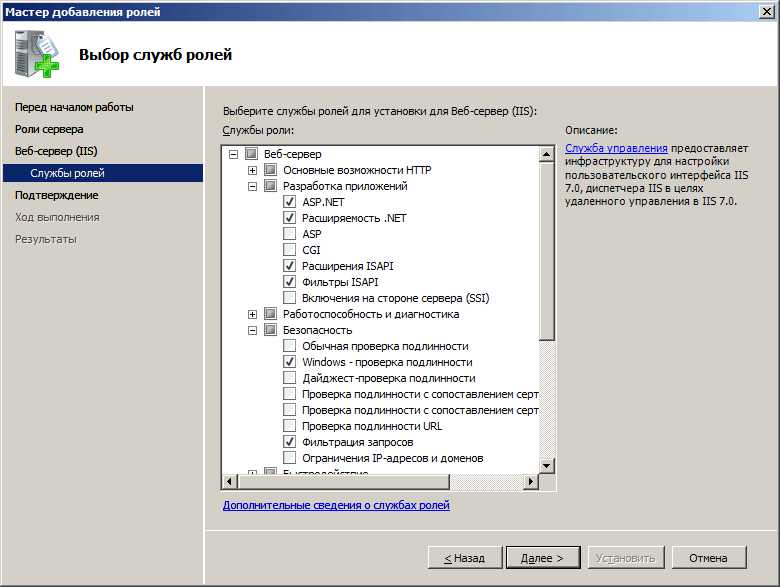Viewport: 780px width, 587px height.
Task: Toggle Фильтрация запросов checkbox
Action: tap(290, 442)
